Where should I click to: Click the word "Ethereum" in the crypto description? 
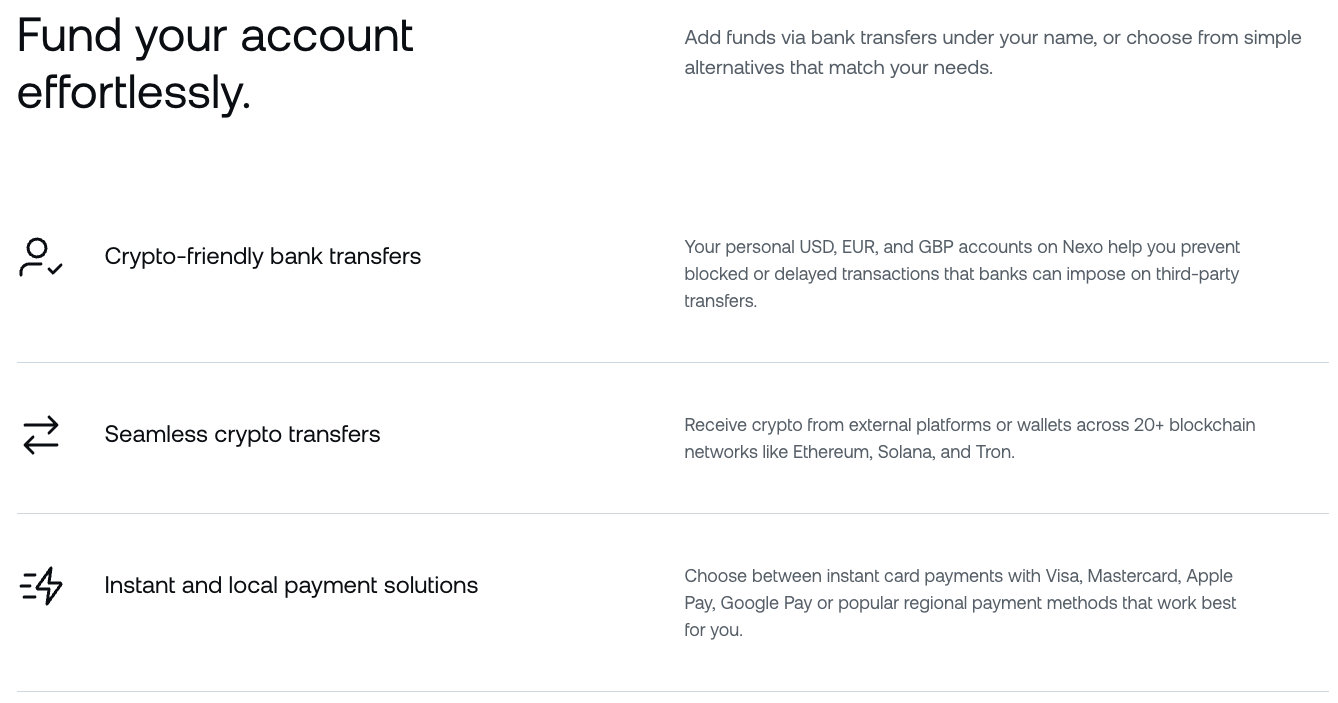pos(830,452)
